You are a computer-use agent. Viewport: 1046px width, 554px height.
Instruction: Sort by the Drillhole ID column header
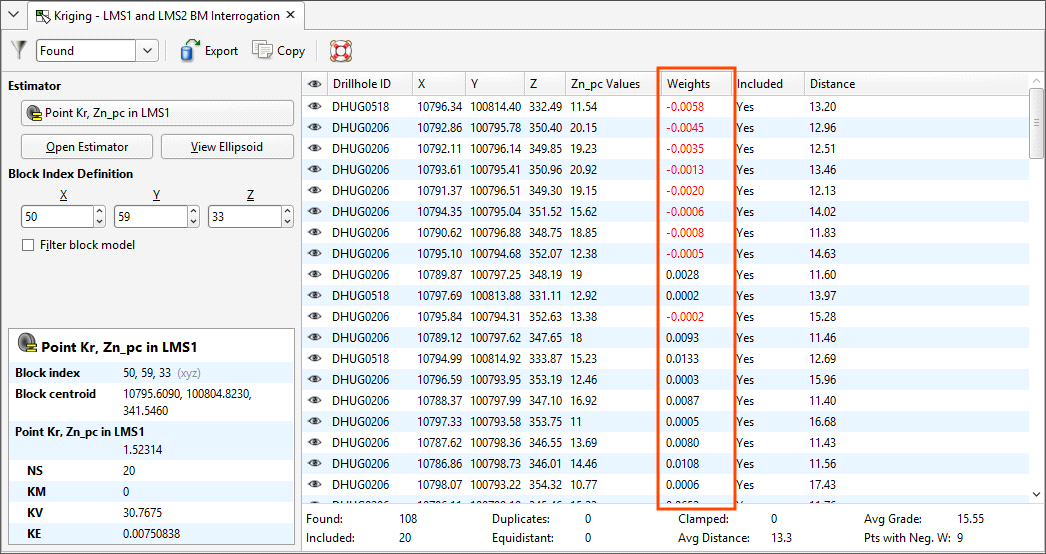[369, 84]
